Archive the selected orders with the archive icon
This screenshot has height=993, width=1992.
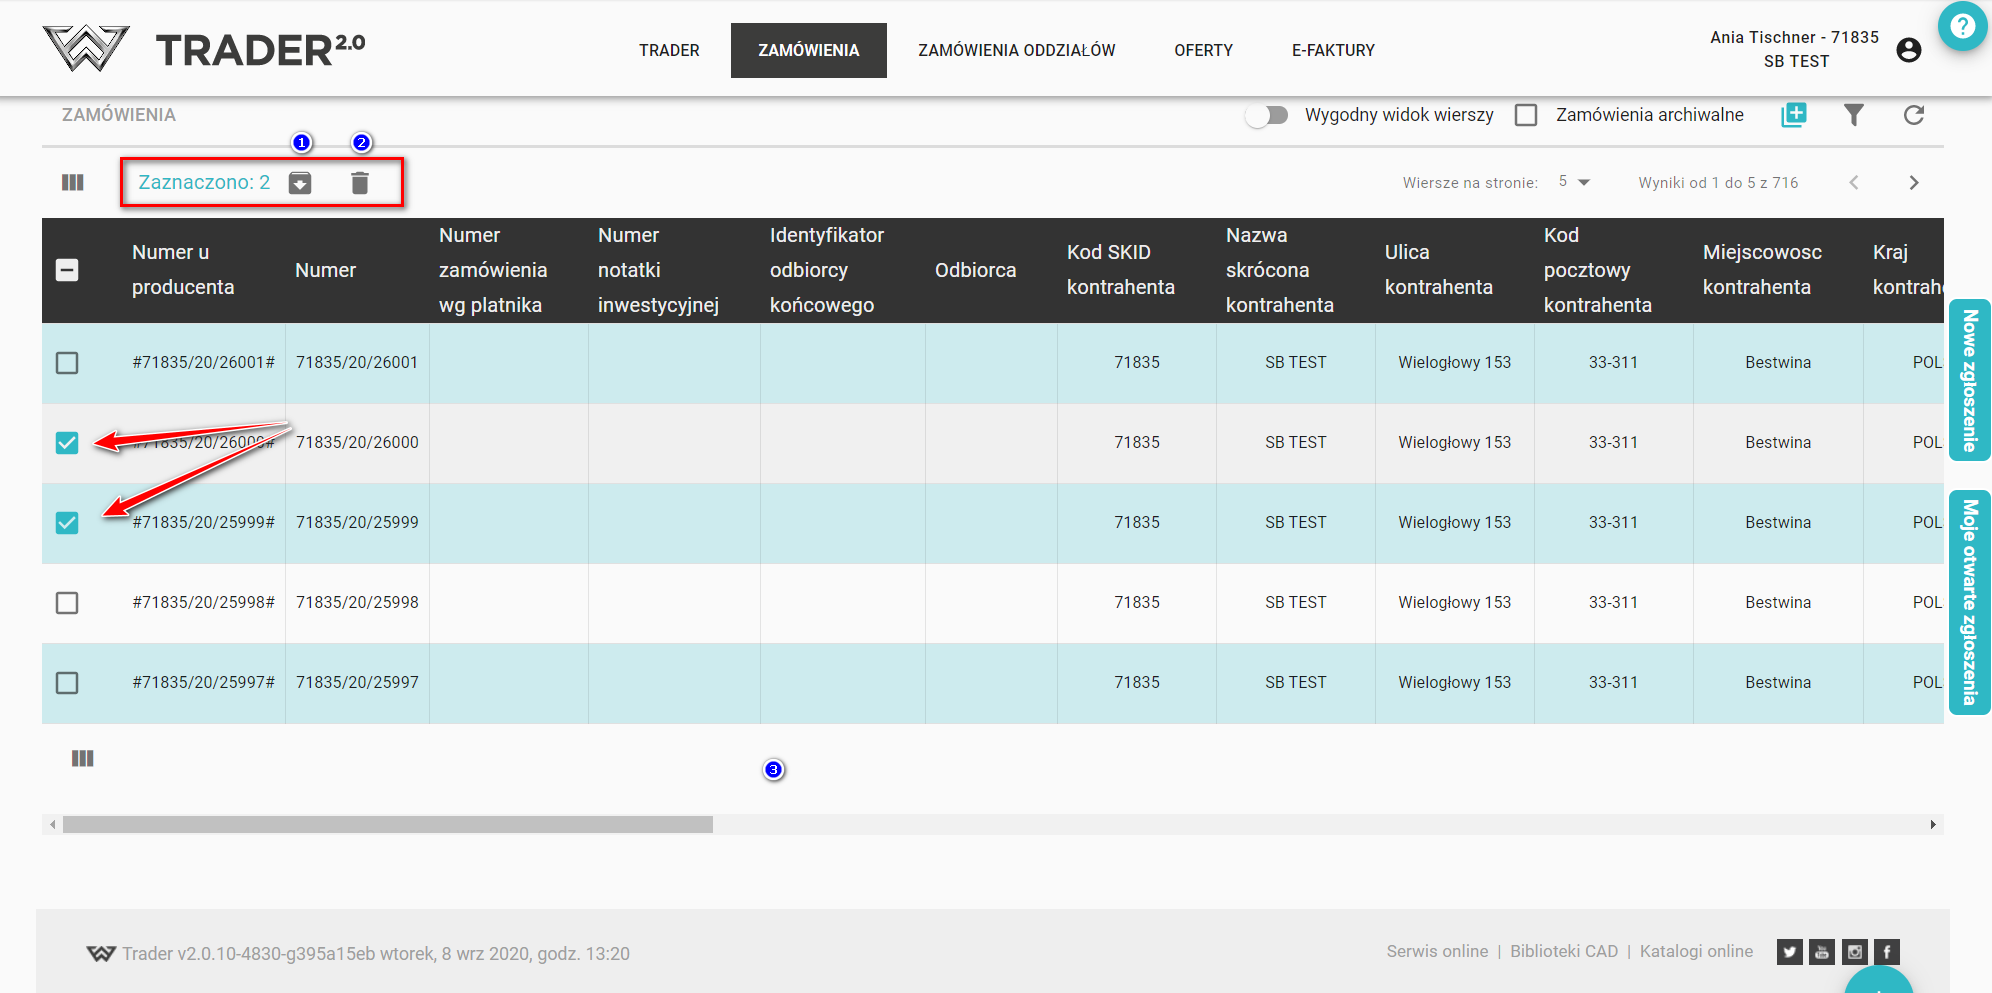(x=300, y=183)
